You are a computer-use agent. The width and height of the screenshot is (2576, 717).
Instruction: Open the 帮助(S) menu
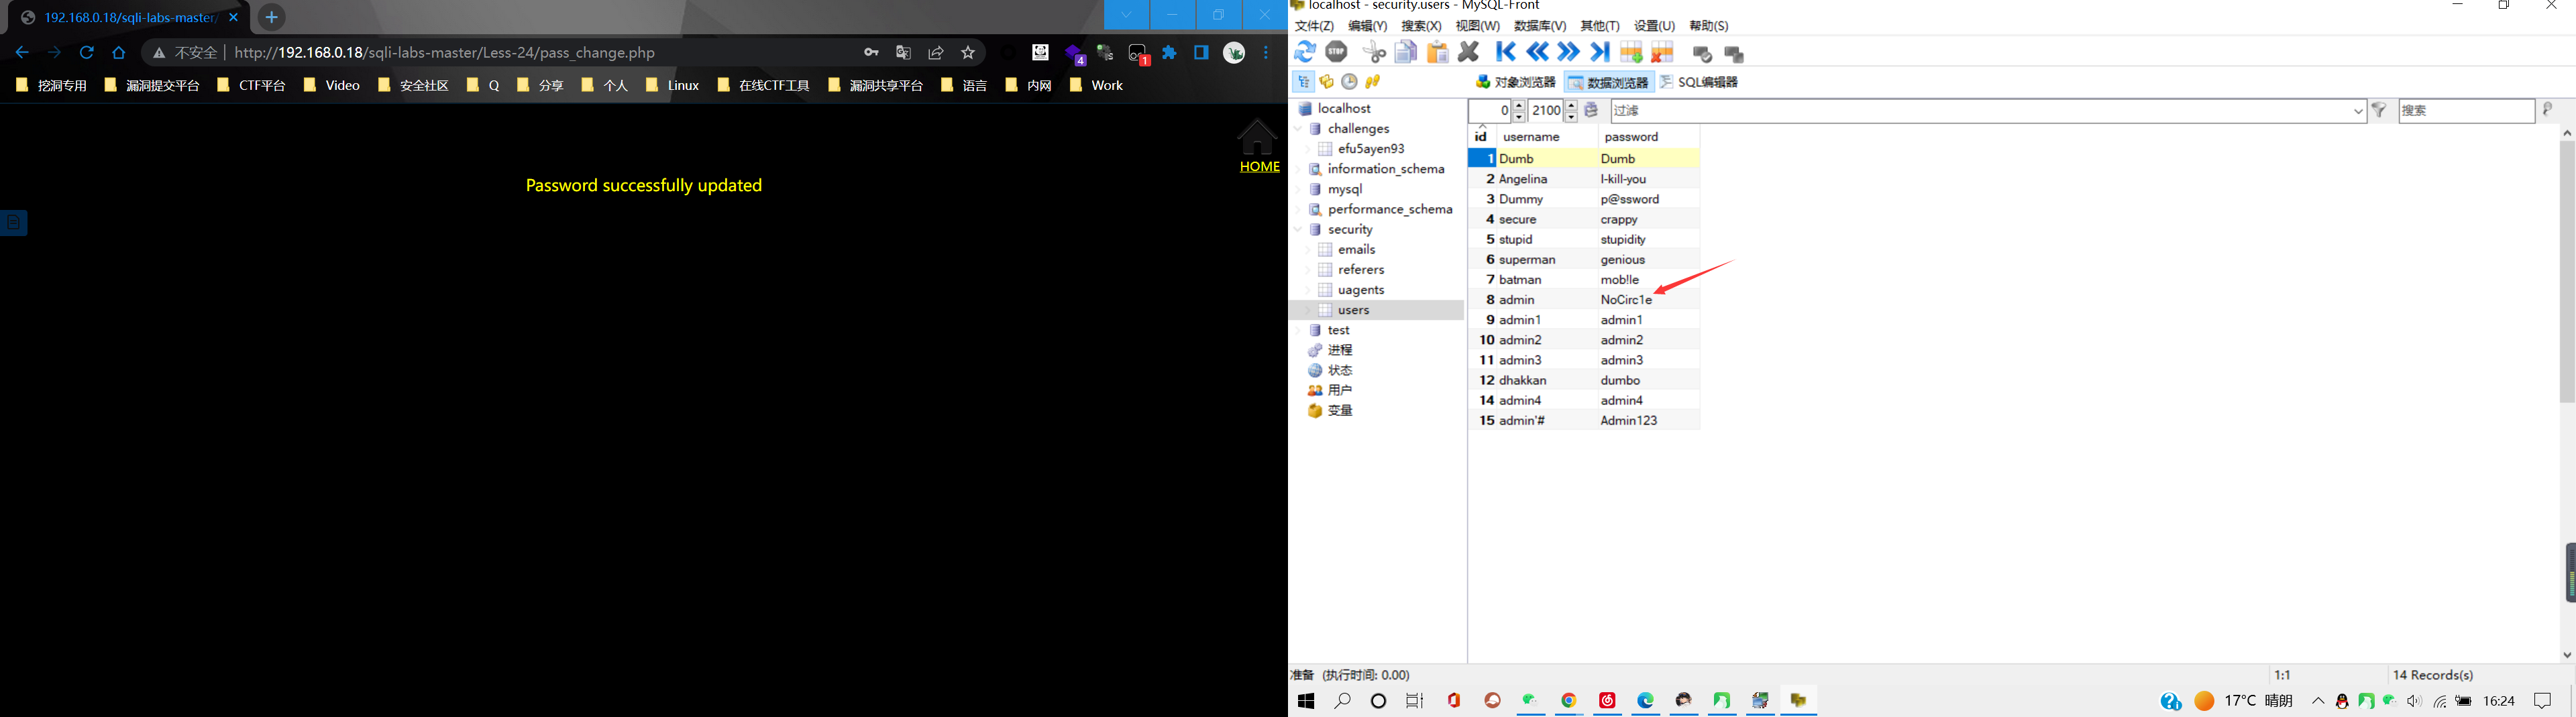click(x=1708, y=26)
